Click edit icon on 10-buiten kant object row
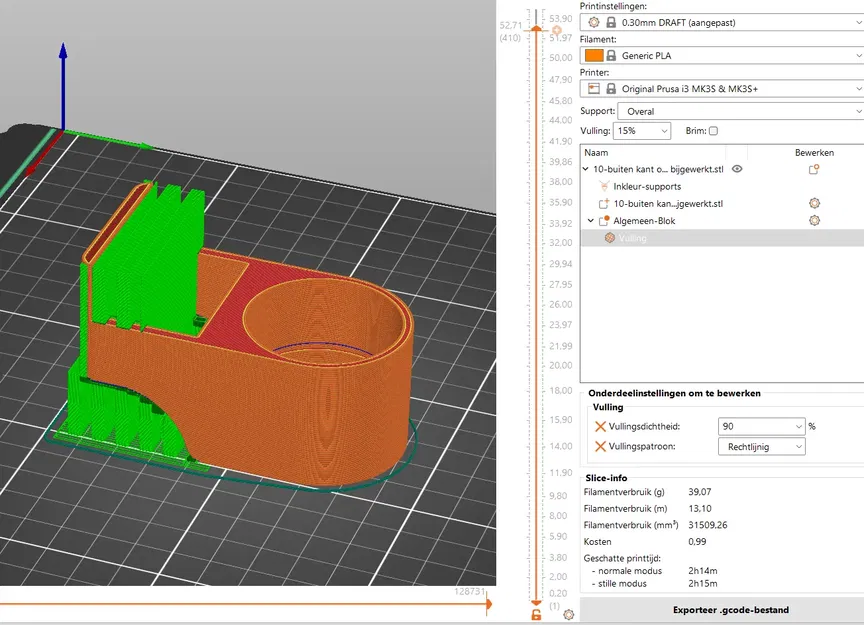Screen dimensions: 864x625 point(814,169)
